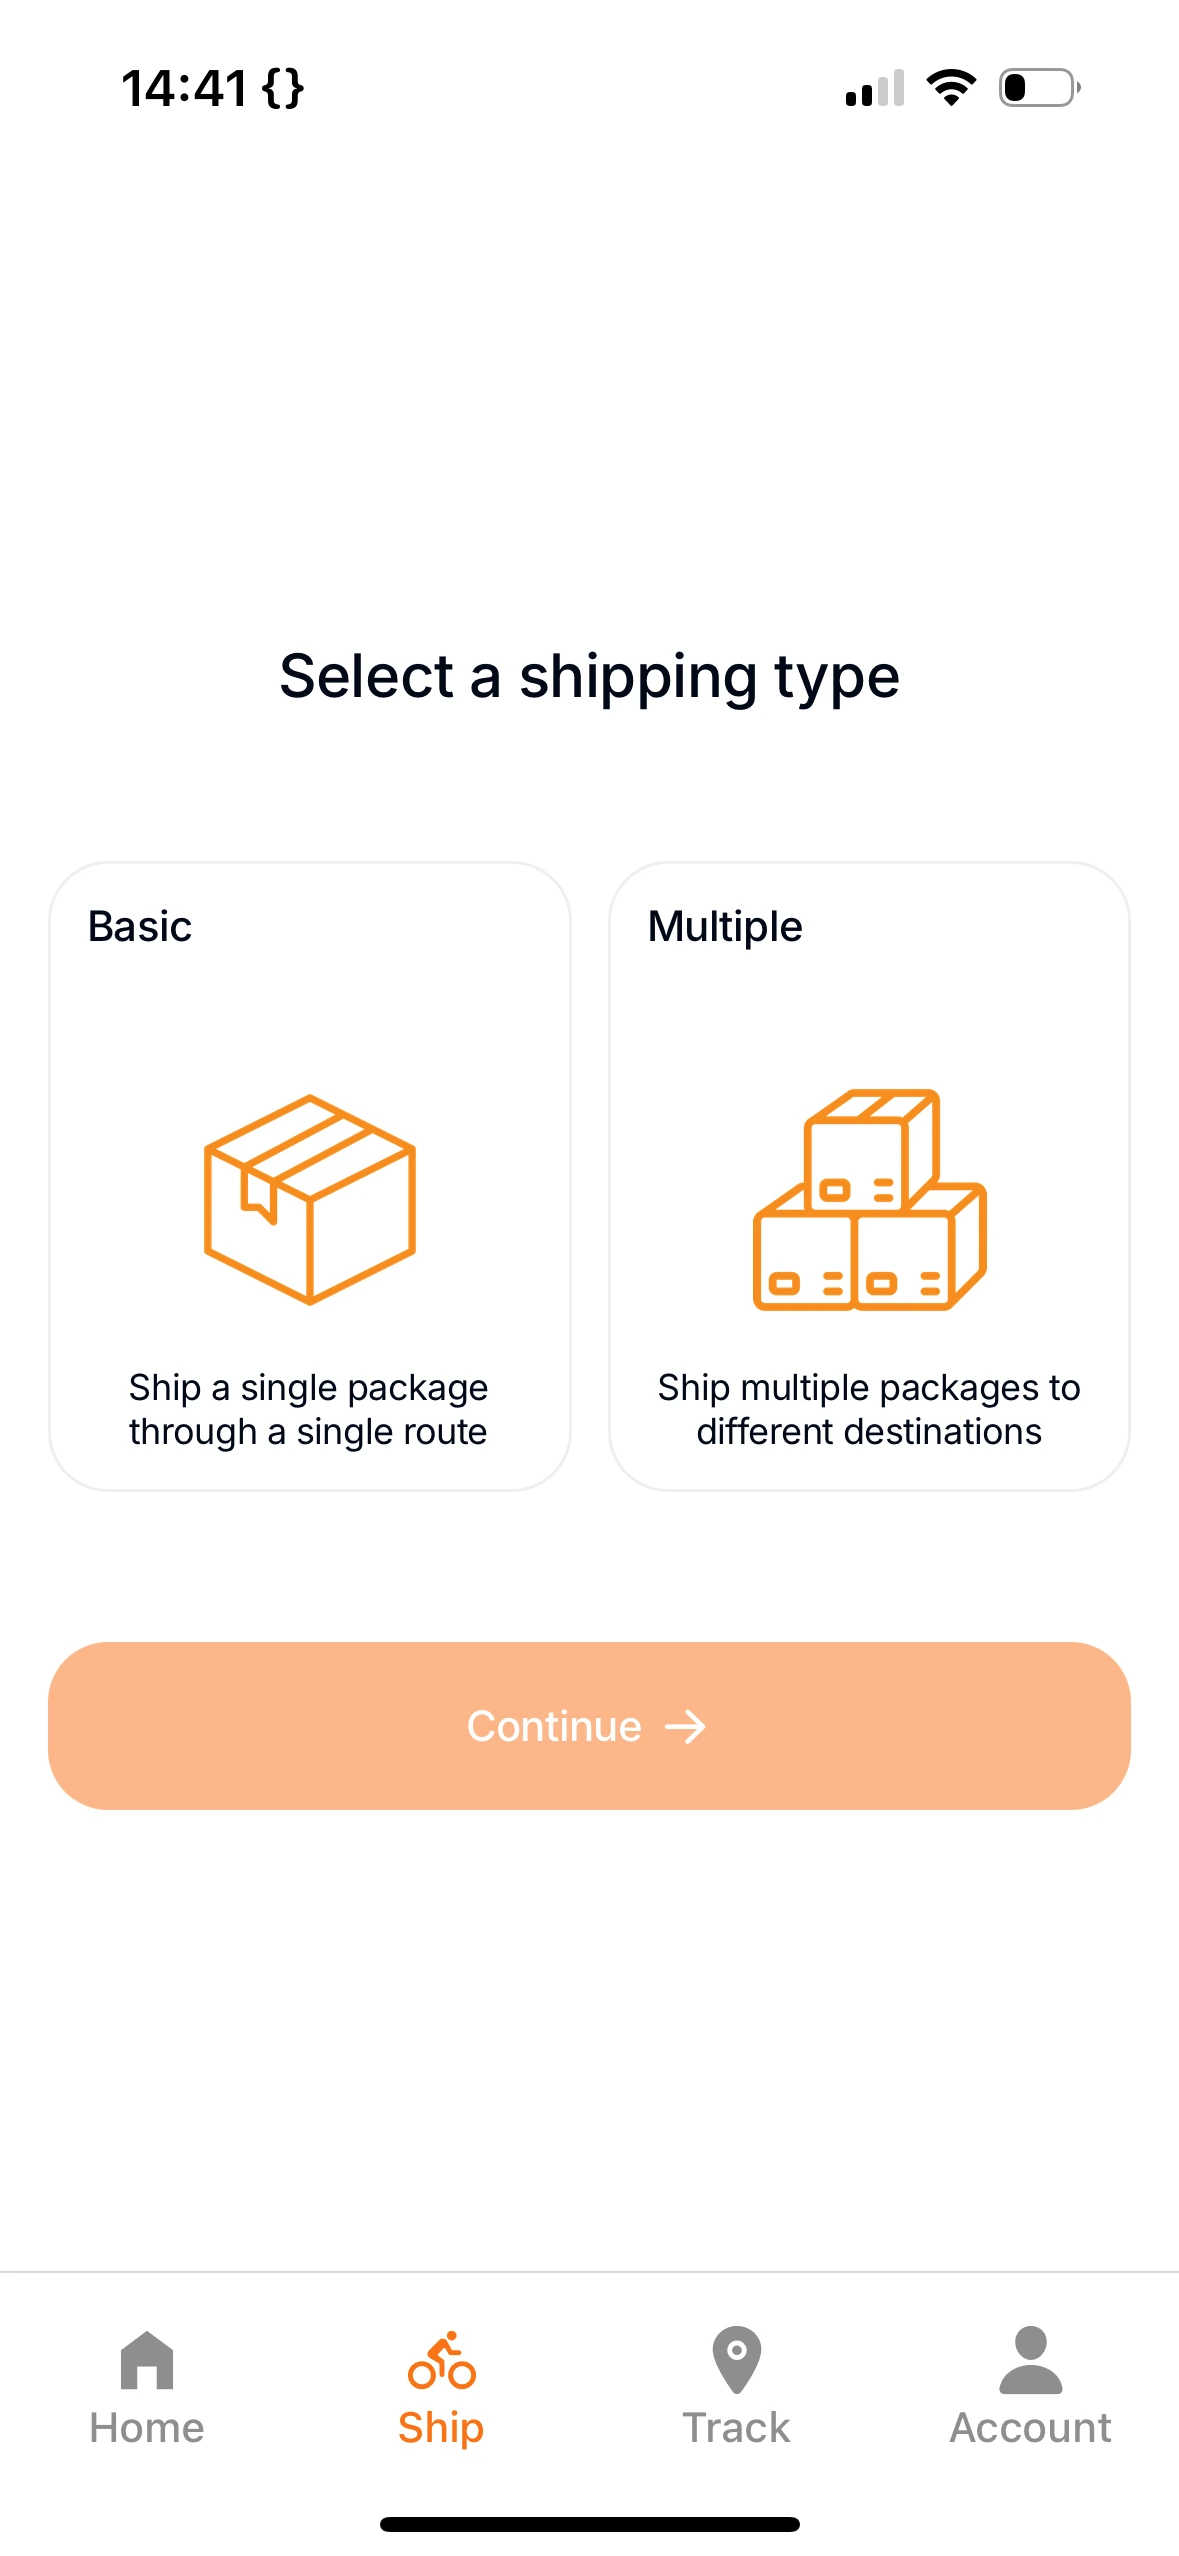Tap the single box package icon
The height and width of the screenshot is (2556, 1179).
coord(309,1199)
